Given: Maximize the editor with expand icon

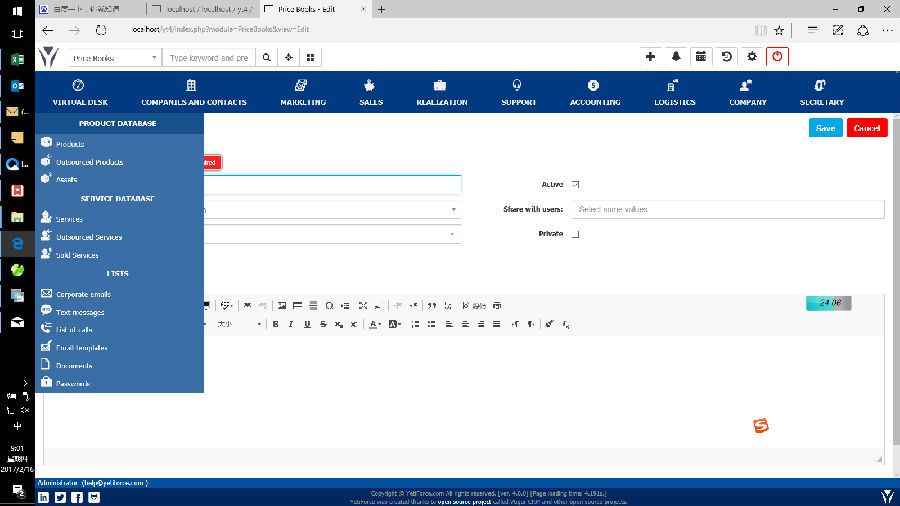Looking at the screenshot, I should (x=363, y=306).
